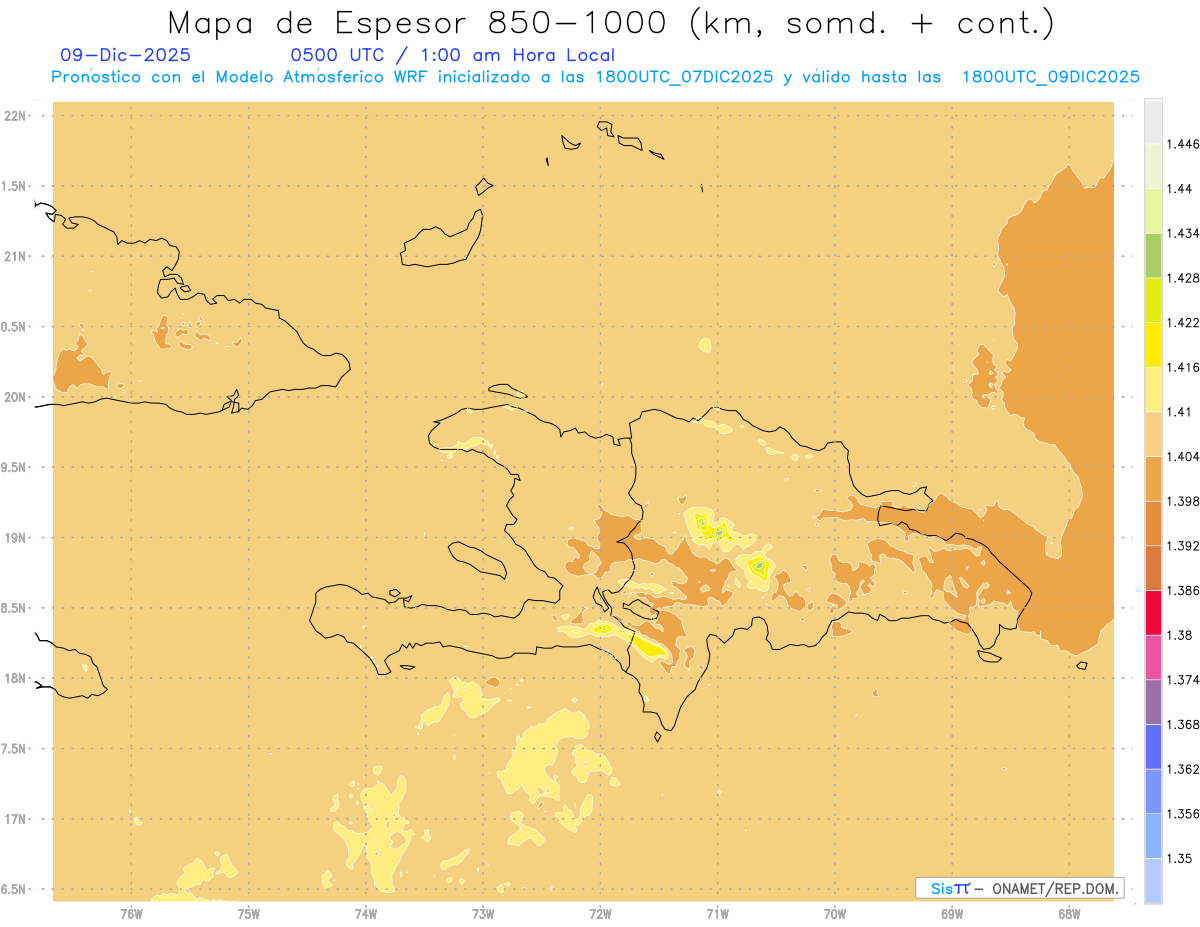Click the longitude label '76W'

pos(131,913)
